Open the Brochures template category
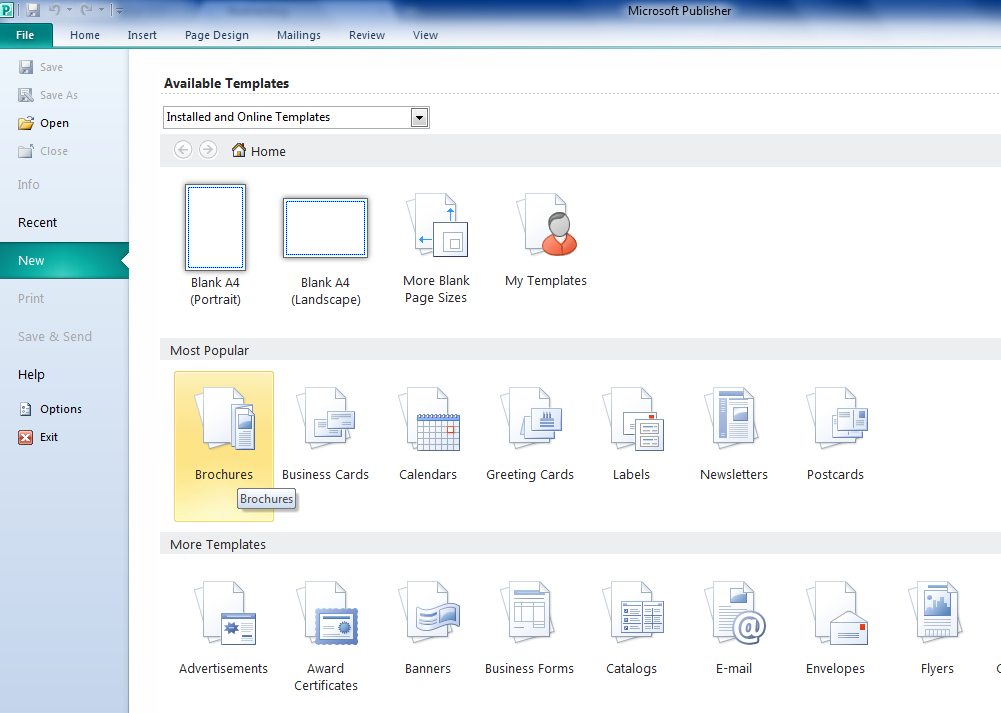 pos(223,446)
